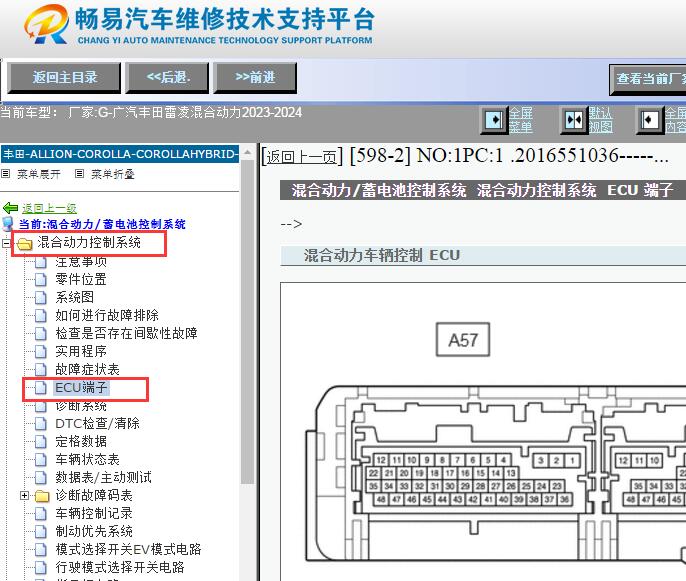Click page icon beside 系统图

[x=41, y=298]
